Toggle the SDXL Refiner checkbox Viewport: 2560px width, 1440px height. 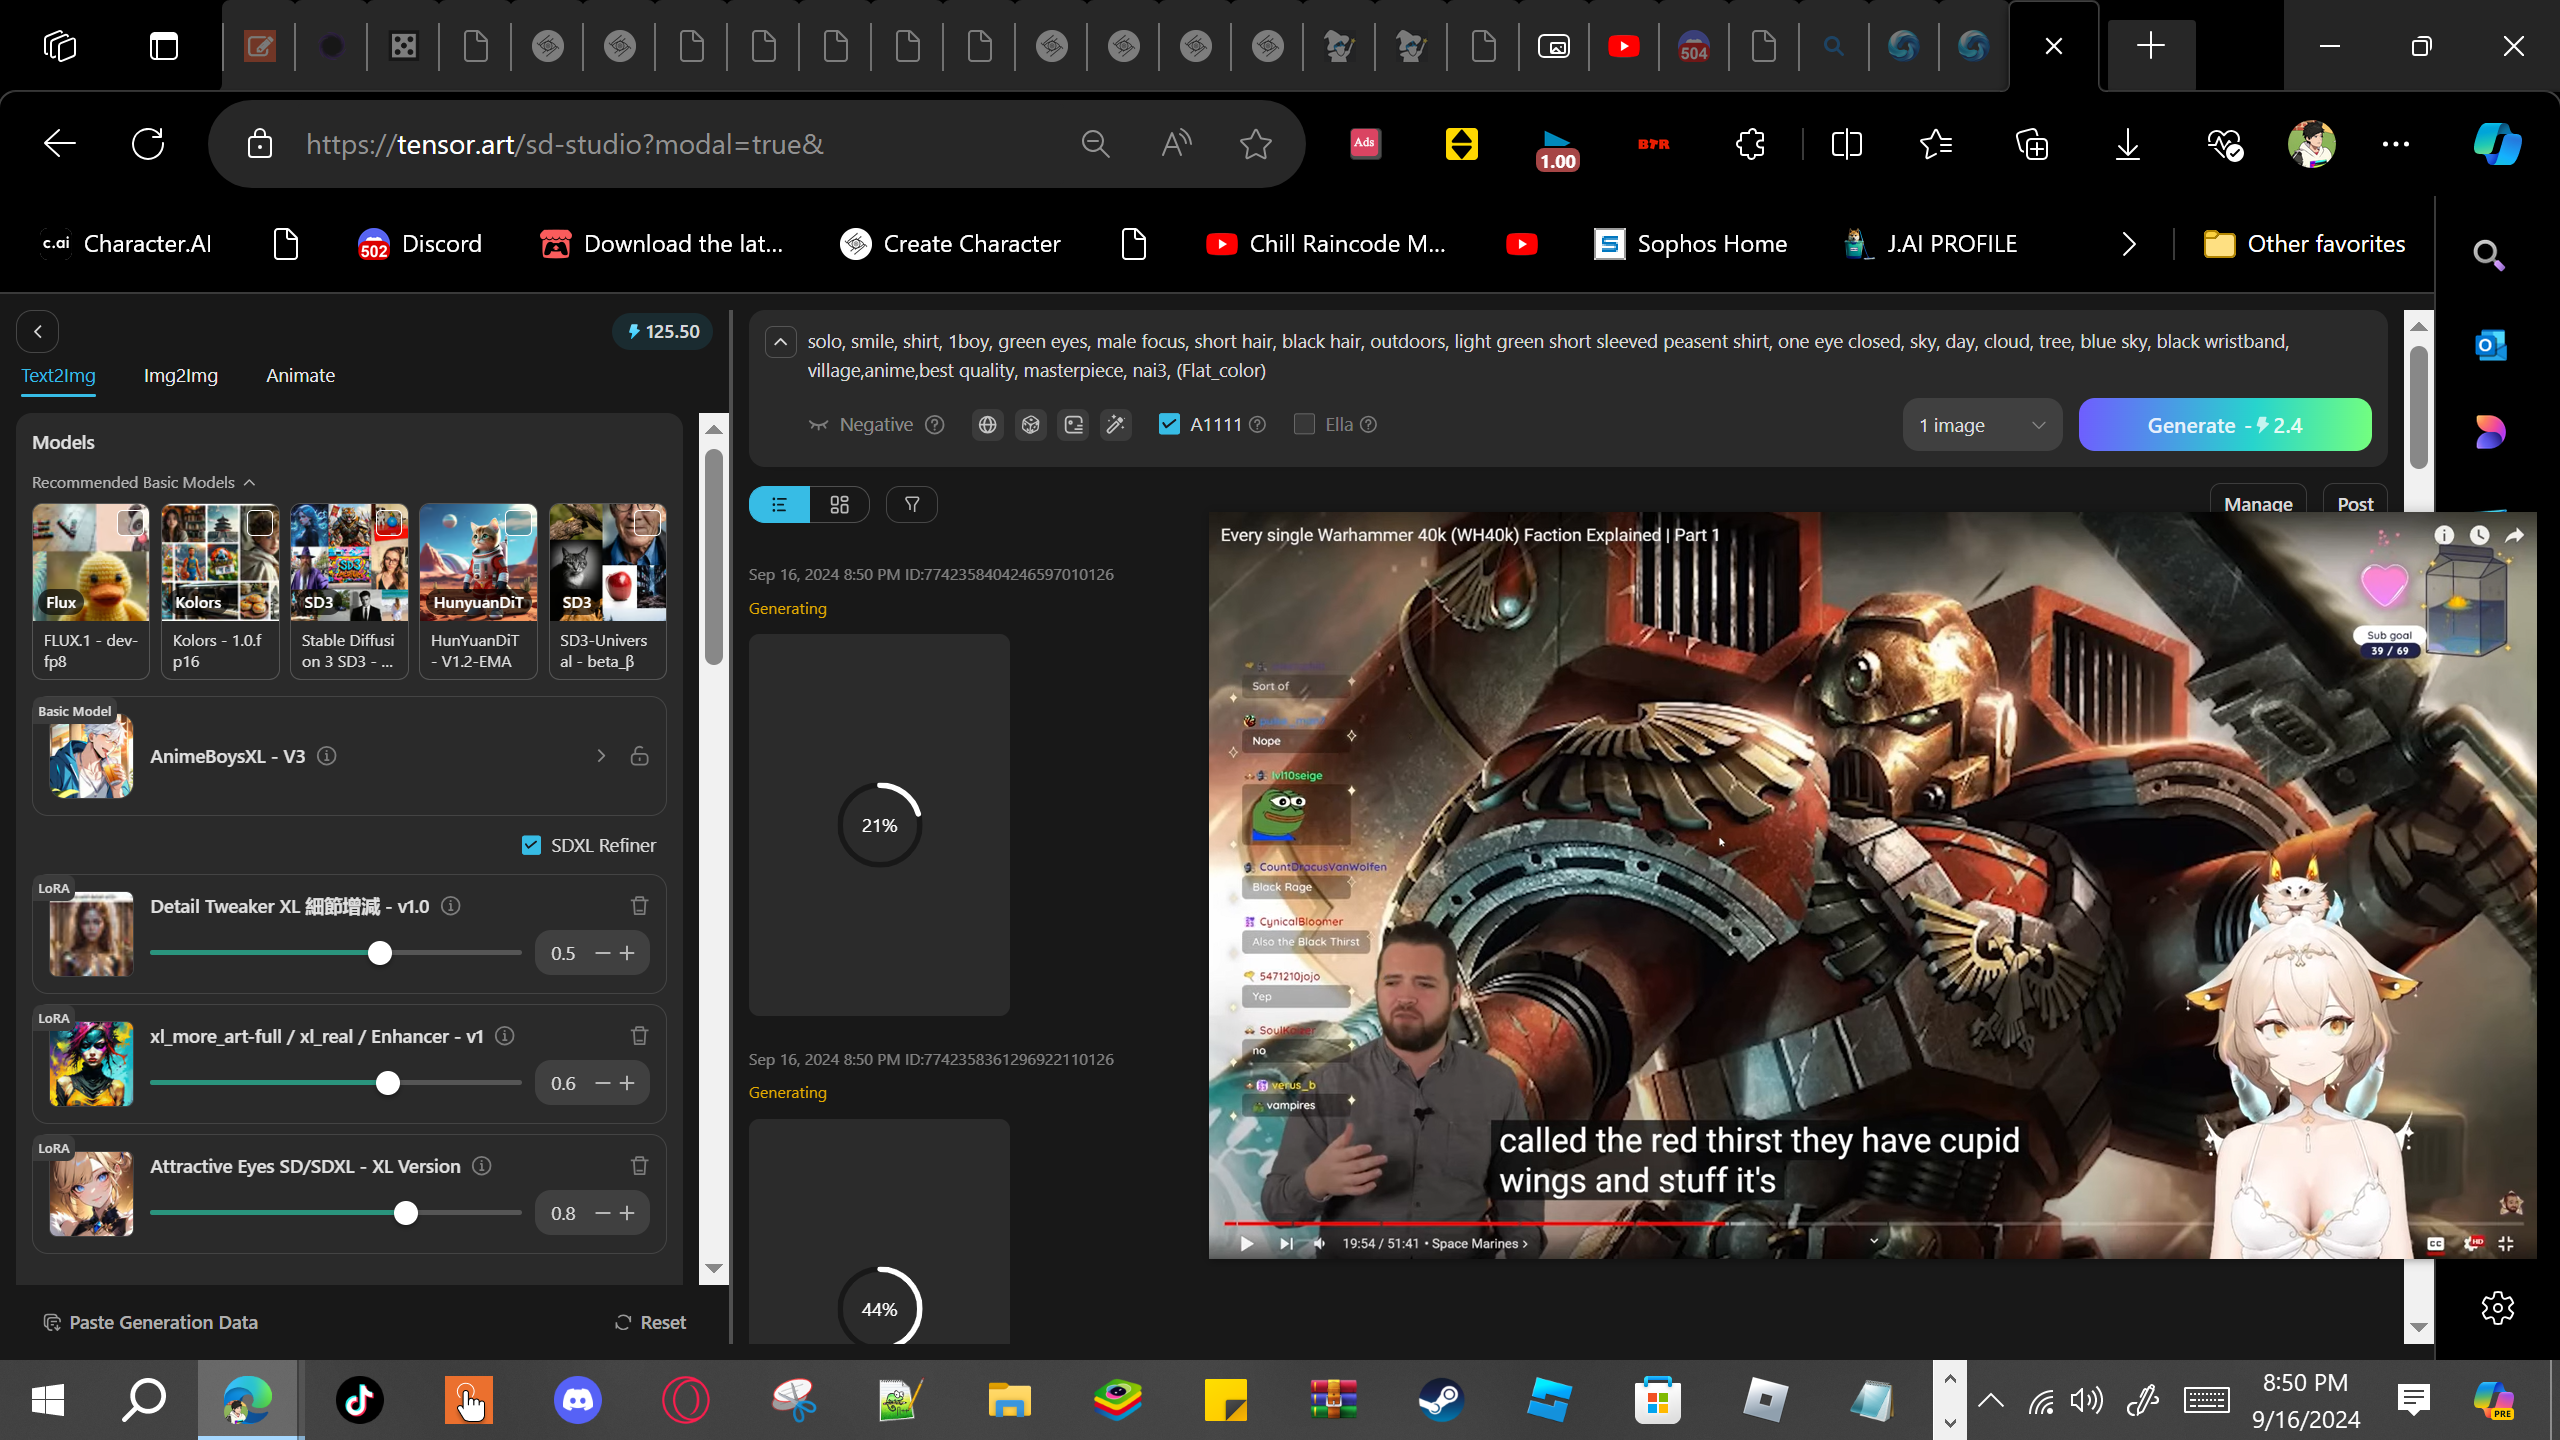click(x=531, y=845)
